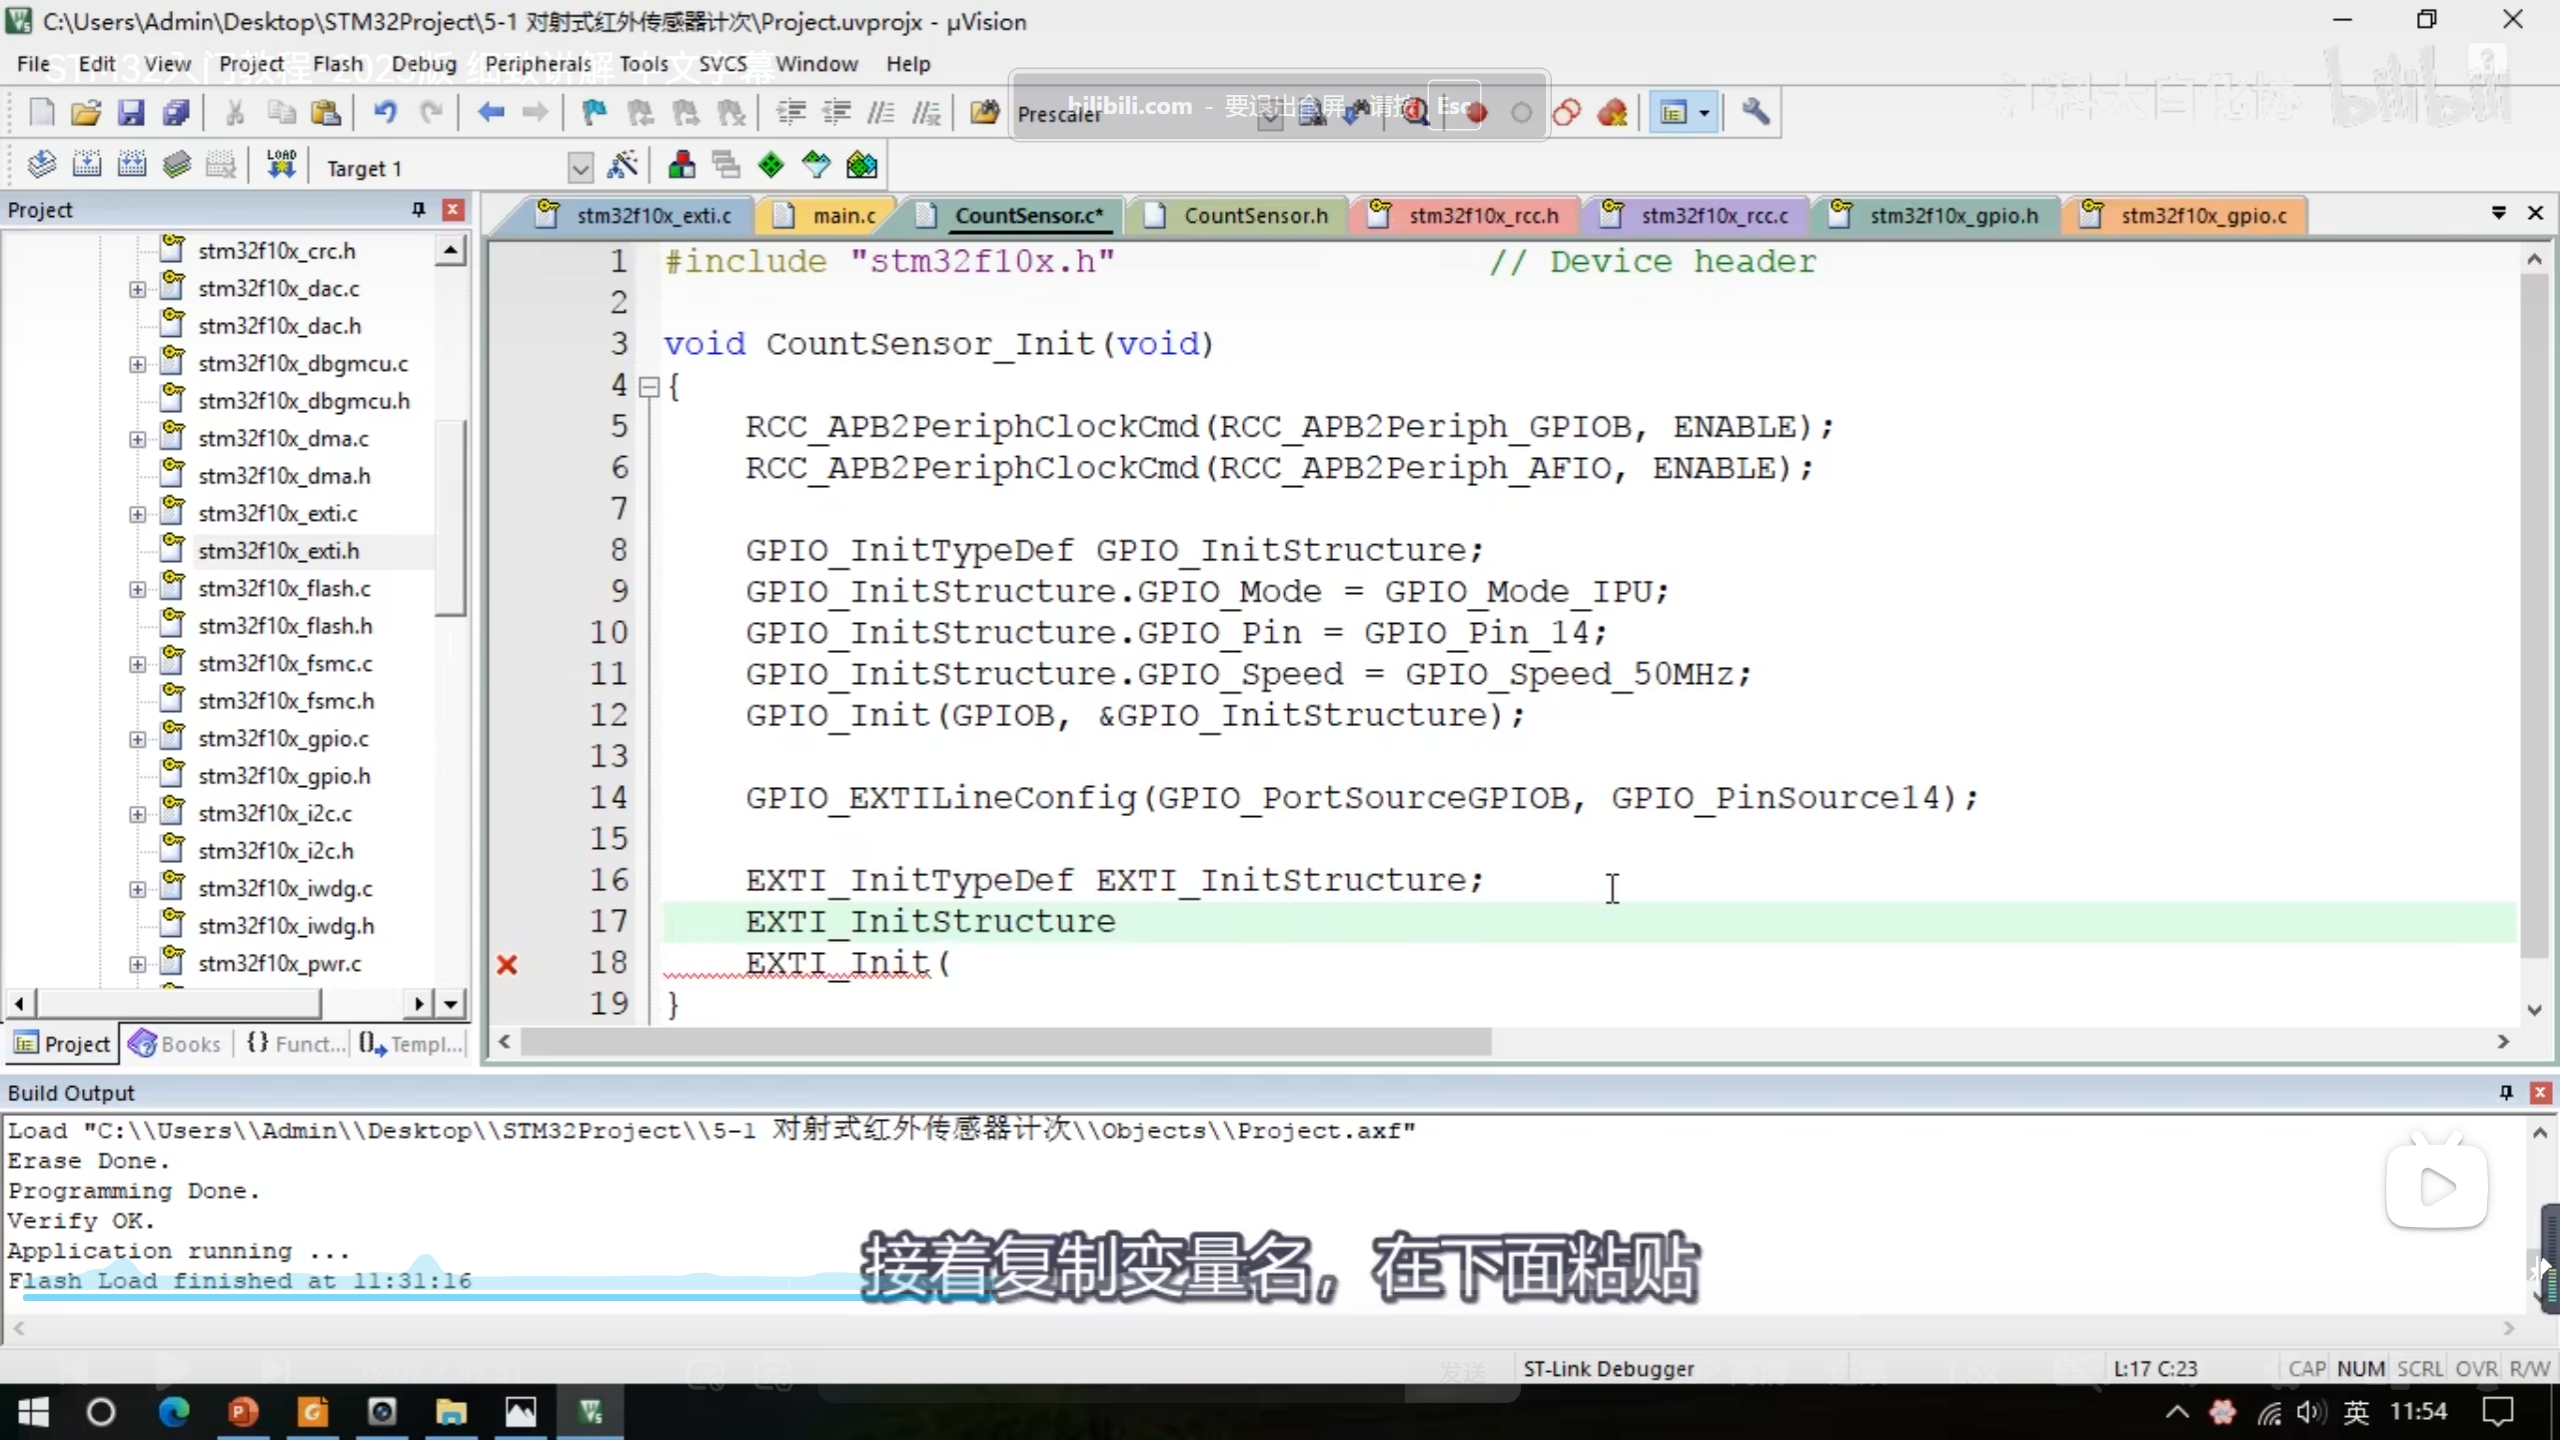The width and height of the screenshot is (2560, 1440).
Task: Click the Open file toolbar icon
Action: tap(86, 112)
